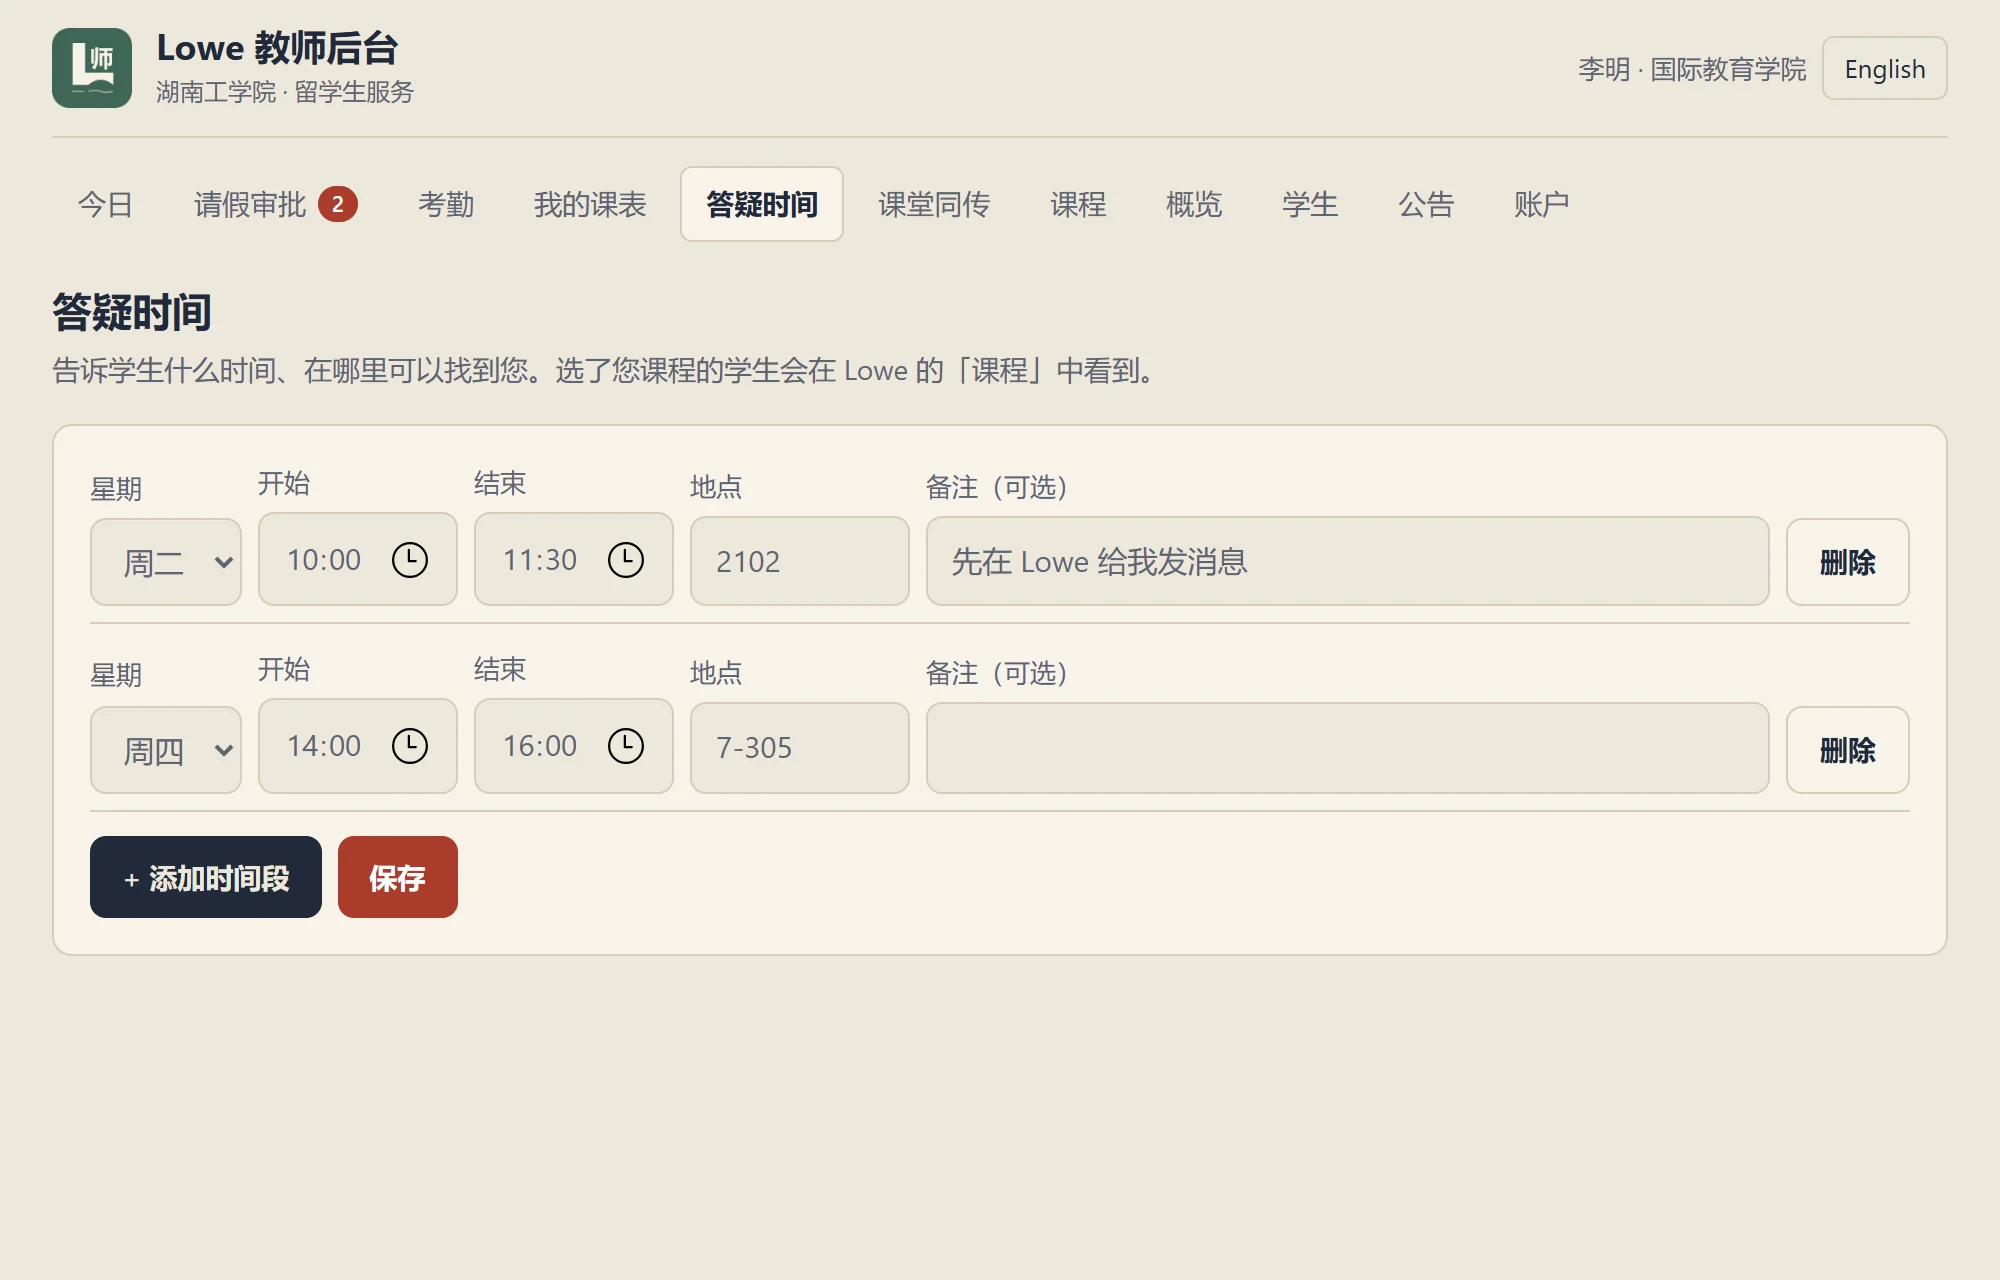Edit the 11:30 end time field
2000x1280 pixels.
click(574, 559)
